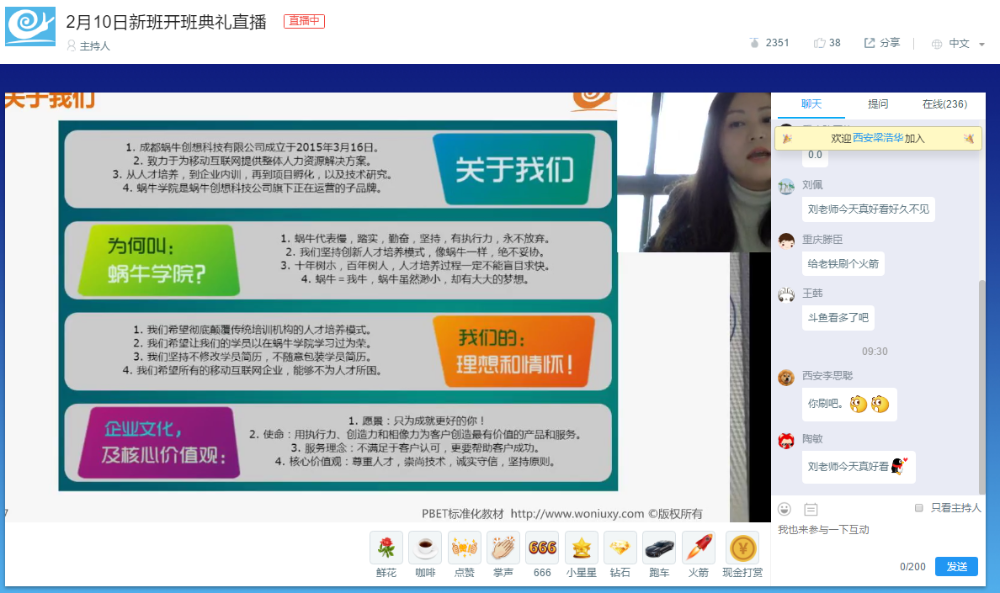Click the 陶敏 username in chat
This screenshot has height=593, width=1000.
point(812,439)
